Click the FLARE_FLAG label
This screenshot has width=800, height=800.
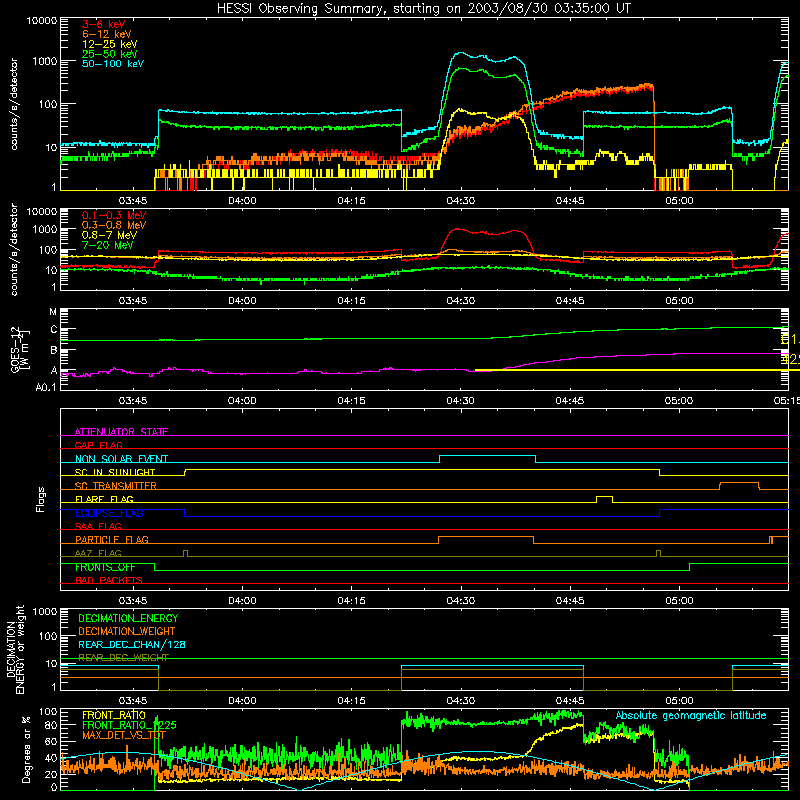[x=104, y=499]
